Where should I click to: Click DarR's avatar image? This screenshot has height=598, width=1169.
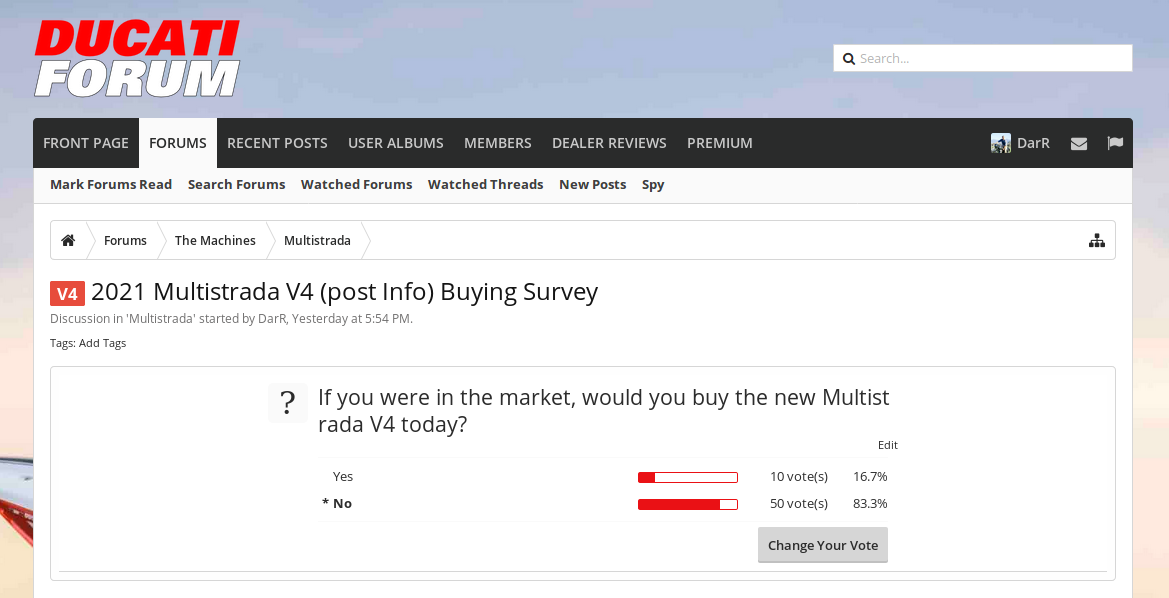(x=1000, y=143)
